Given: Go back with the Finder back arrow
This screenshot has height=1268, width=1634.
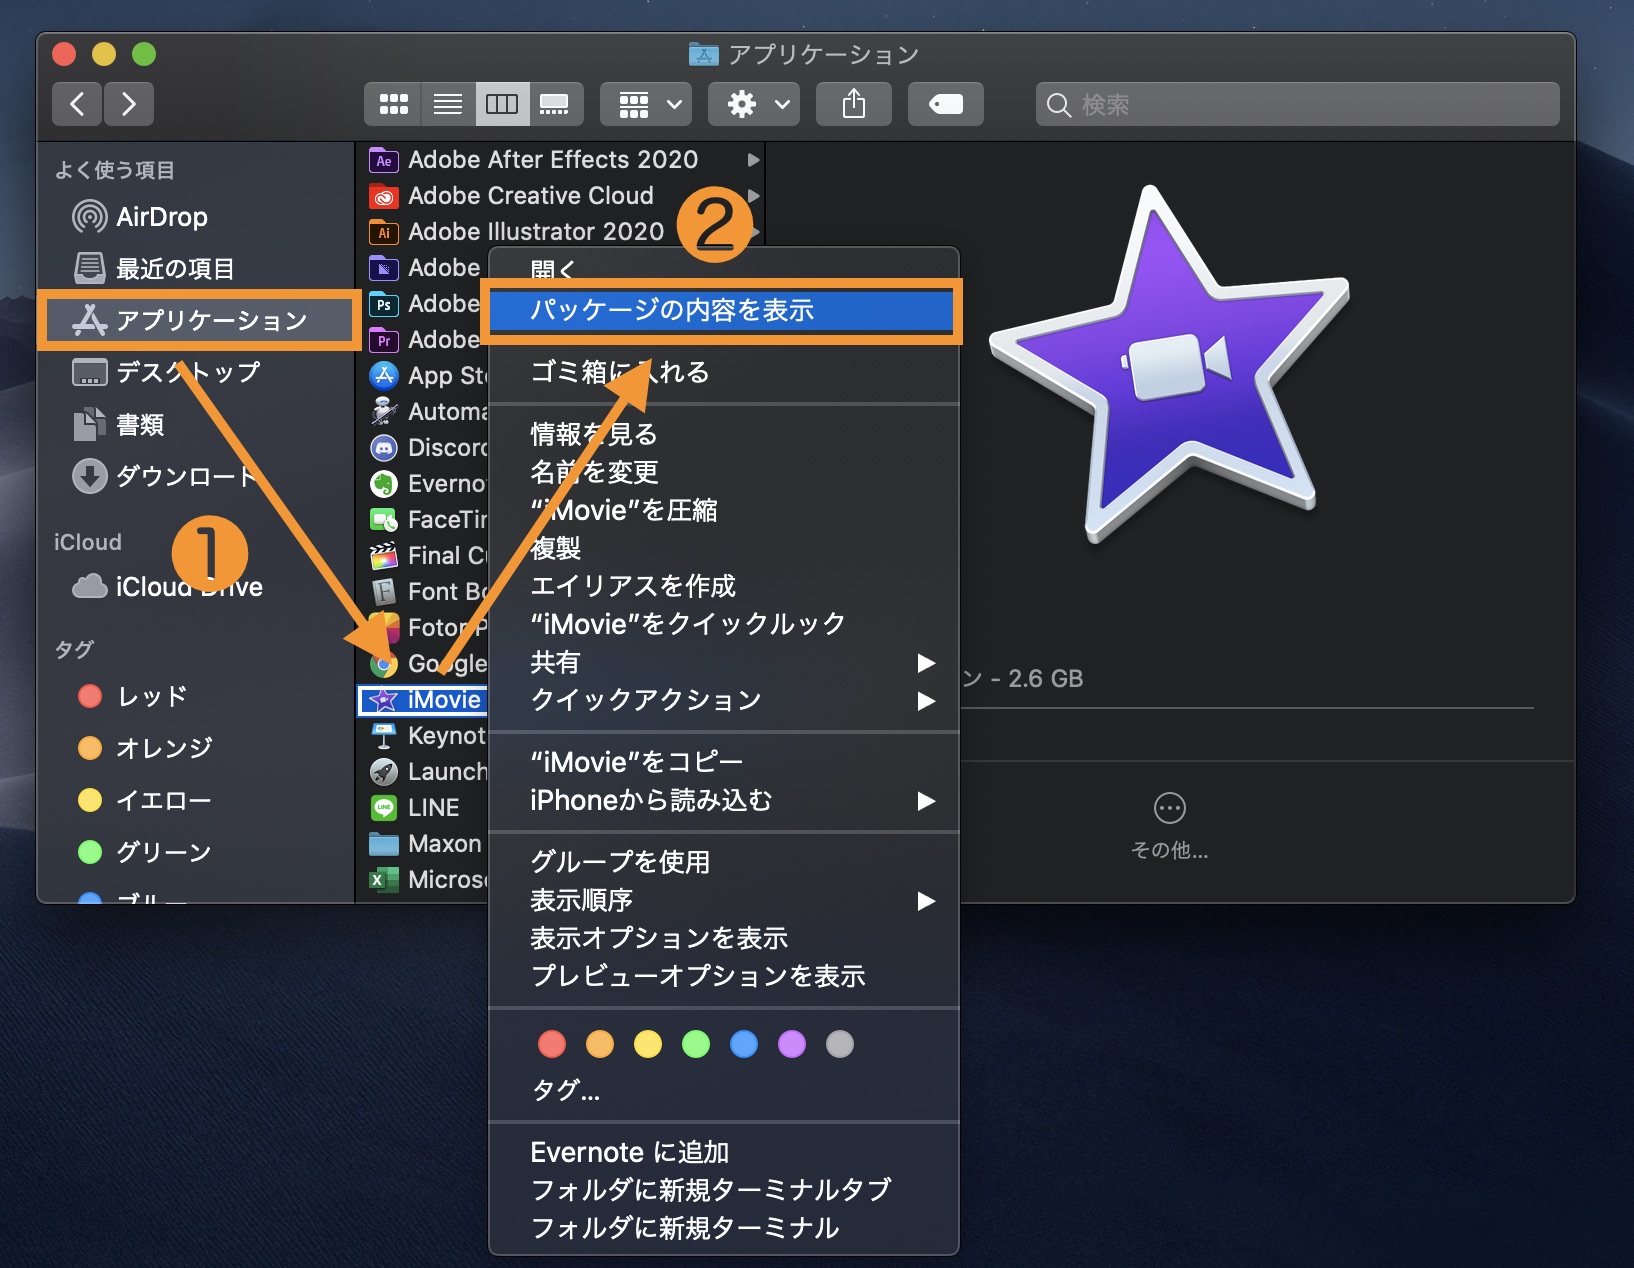Looking at the screenshot, I should [77, 104].
